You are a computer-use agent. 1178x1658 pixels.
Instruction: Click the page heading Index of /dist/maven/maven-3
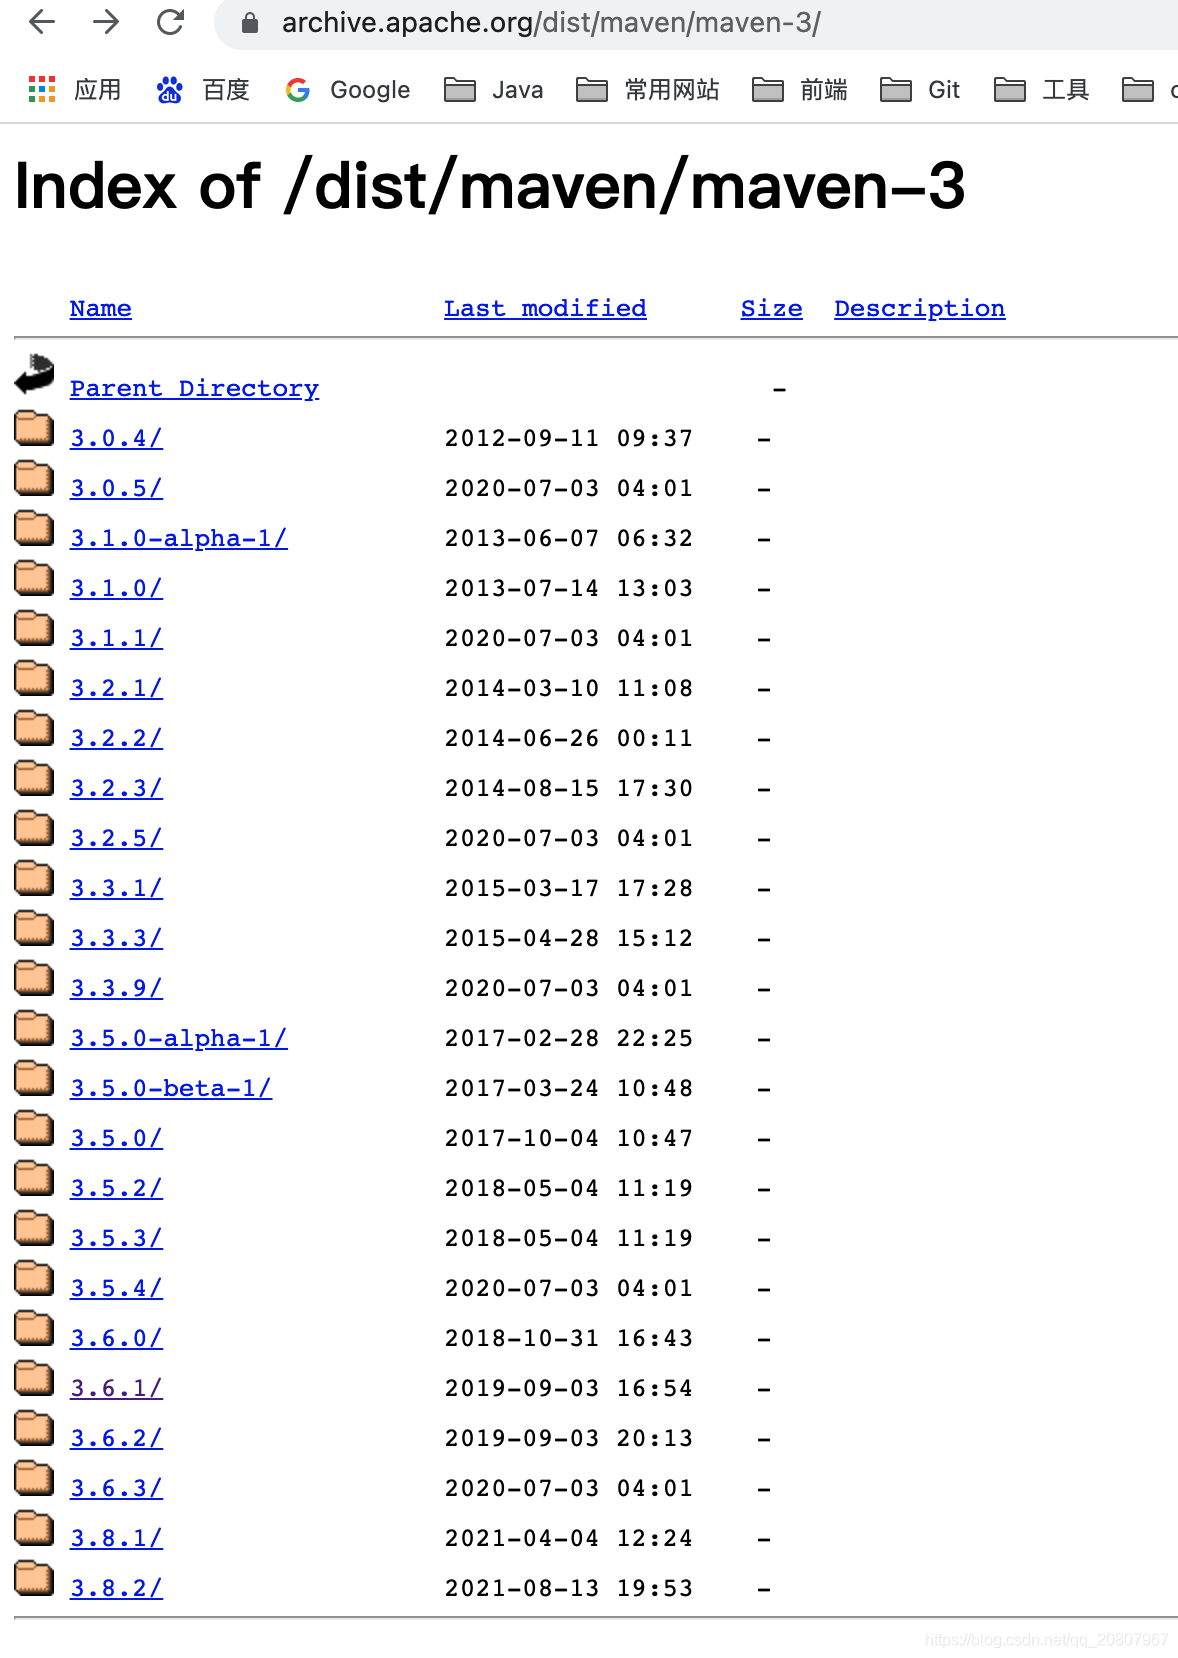coord(490,186)
